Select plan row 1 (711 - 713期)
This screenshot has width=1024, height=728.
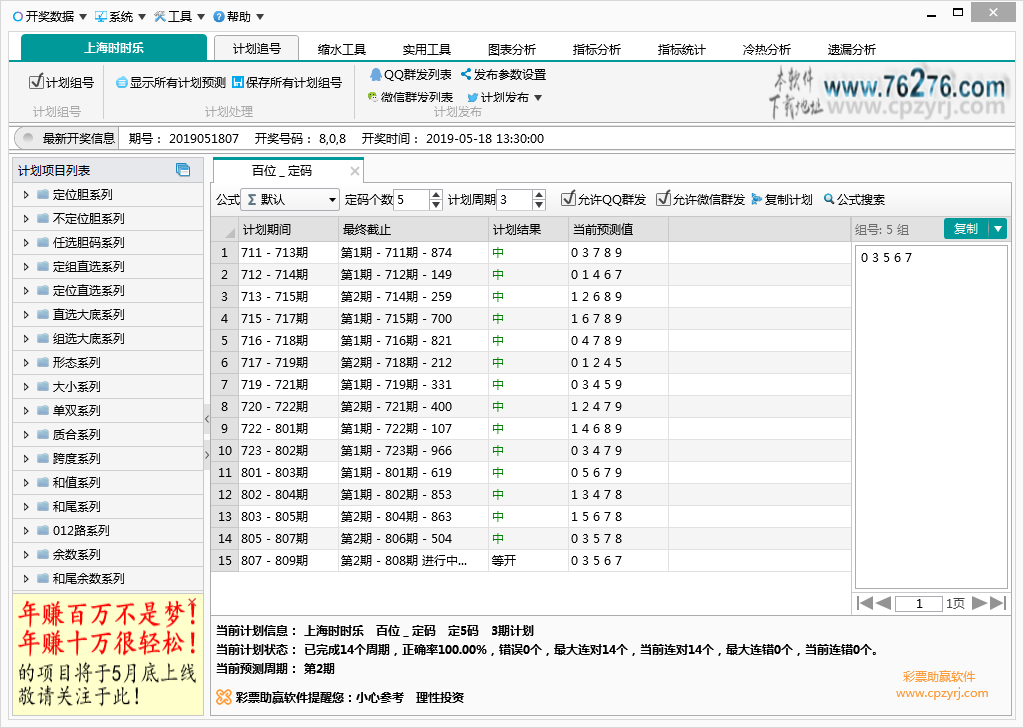pyautogui.click(x=530, y=253)
